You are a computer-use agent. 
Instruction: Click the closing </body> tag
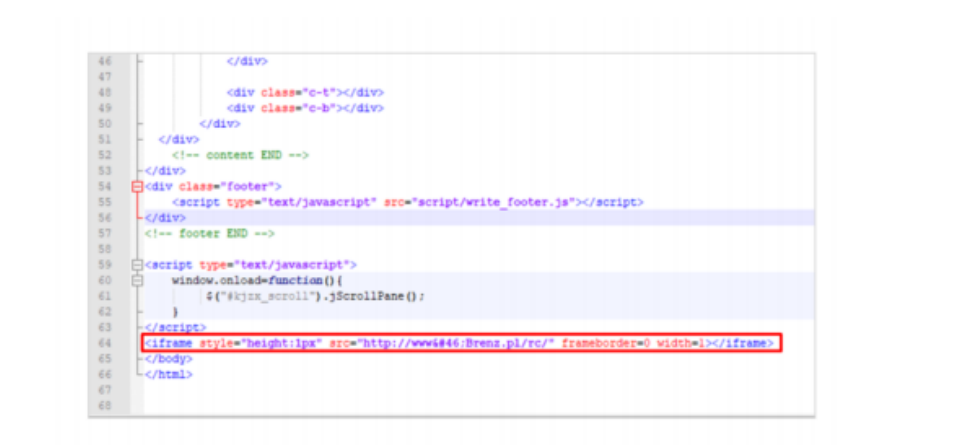tap(169, 359)
